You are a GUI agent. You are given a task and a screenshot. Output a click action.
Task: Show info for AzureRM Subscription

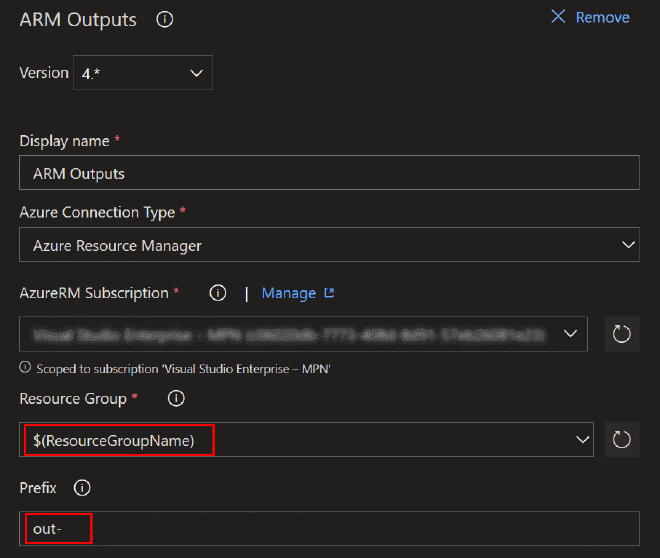click(x=217, y=293)
